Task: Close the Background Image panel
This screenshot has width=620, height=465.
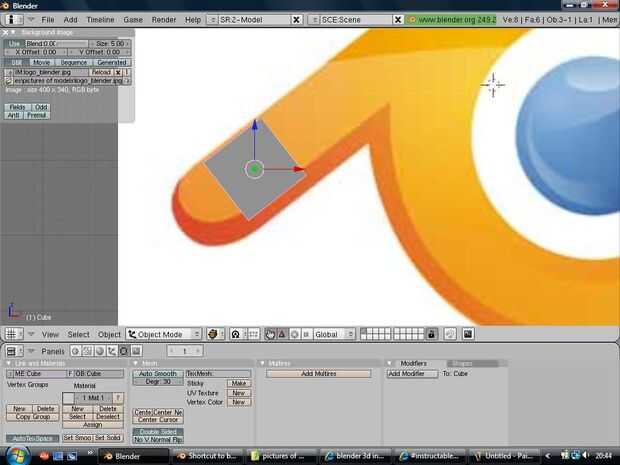Action: click(x=5, y=32)
